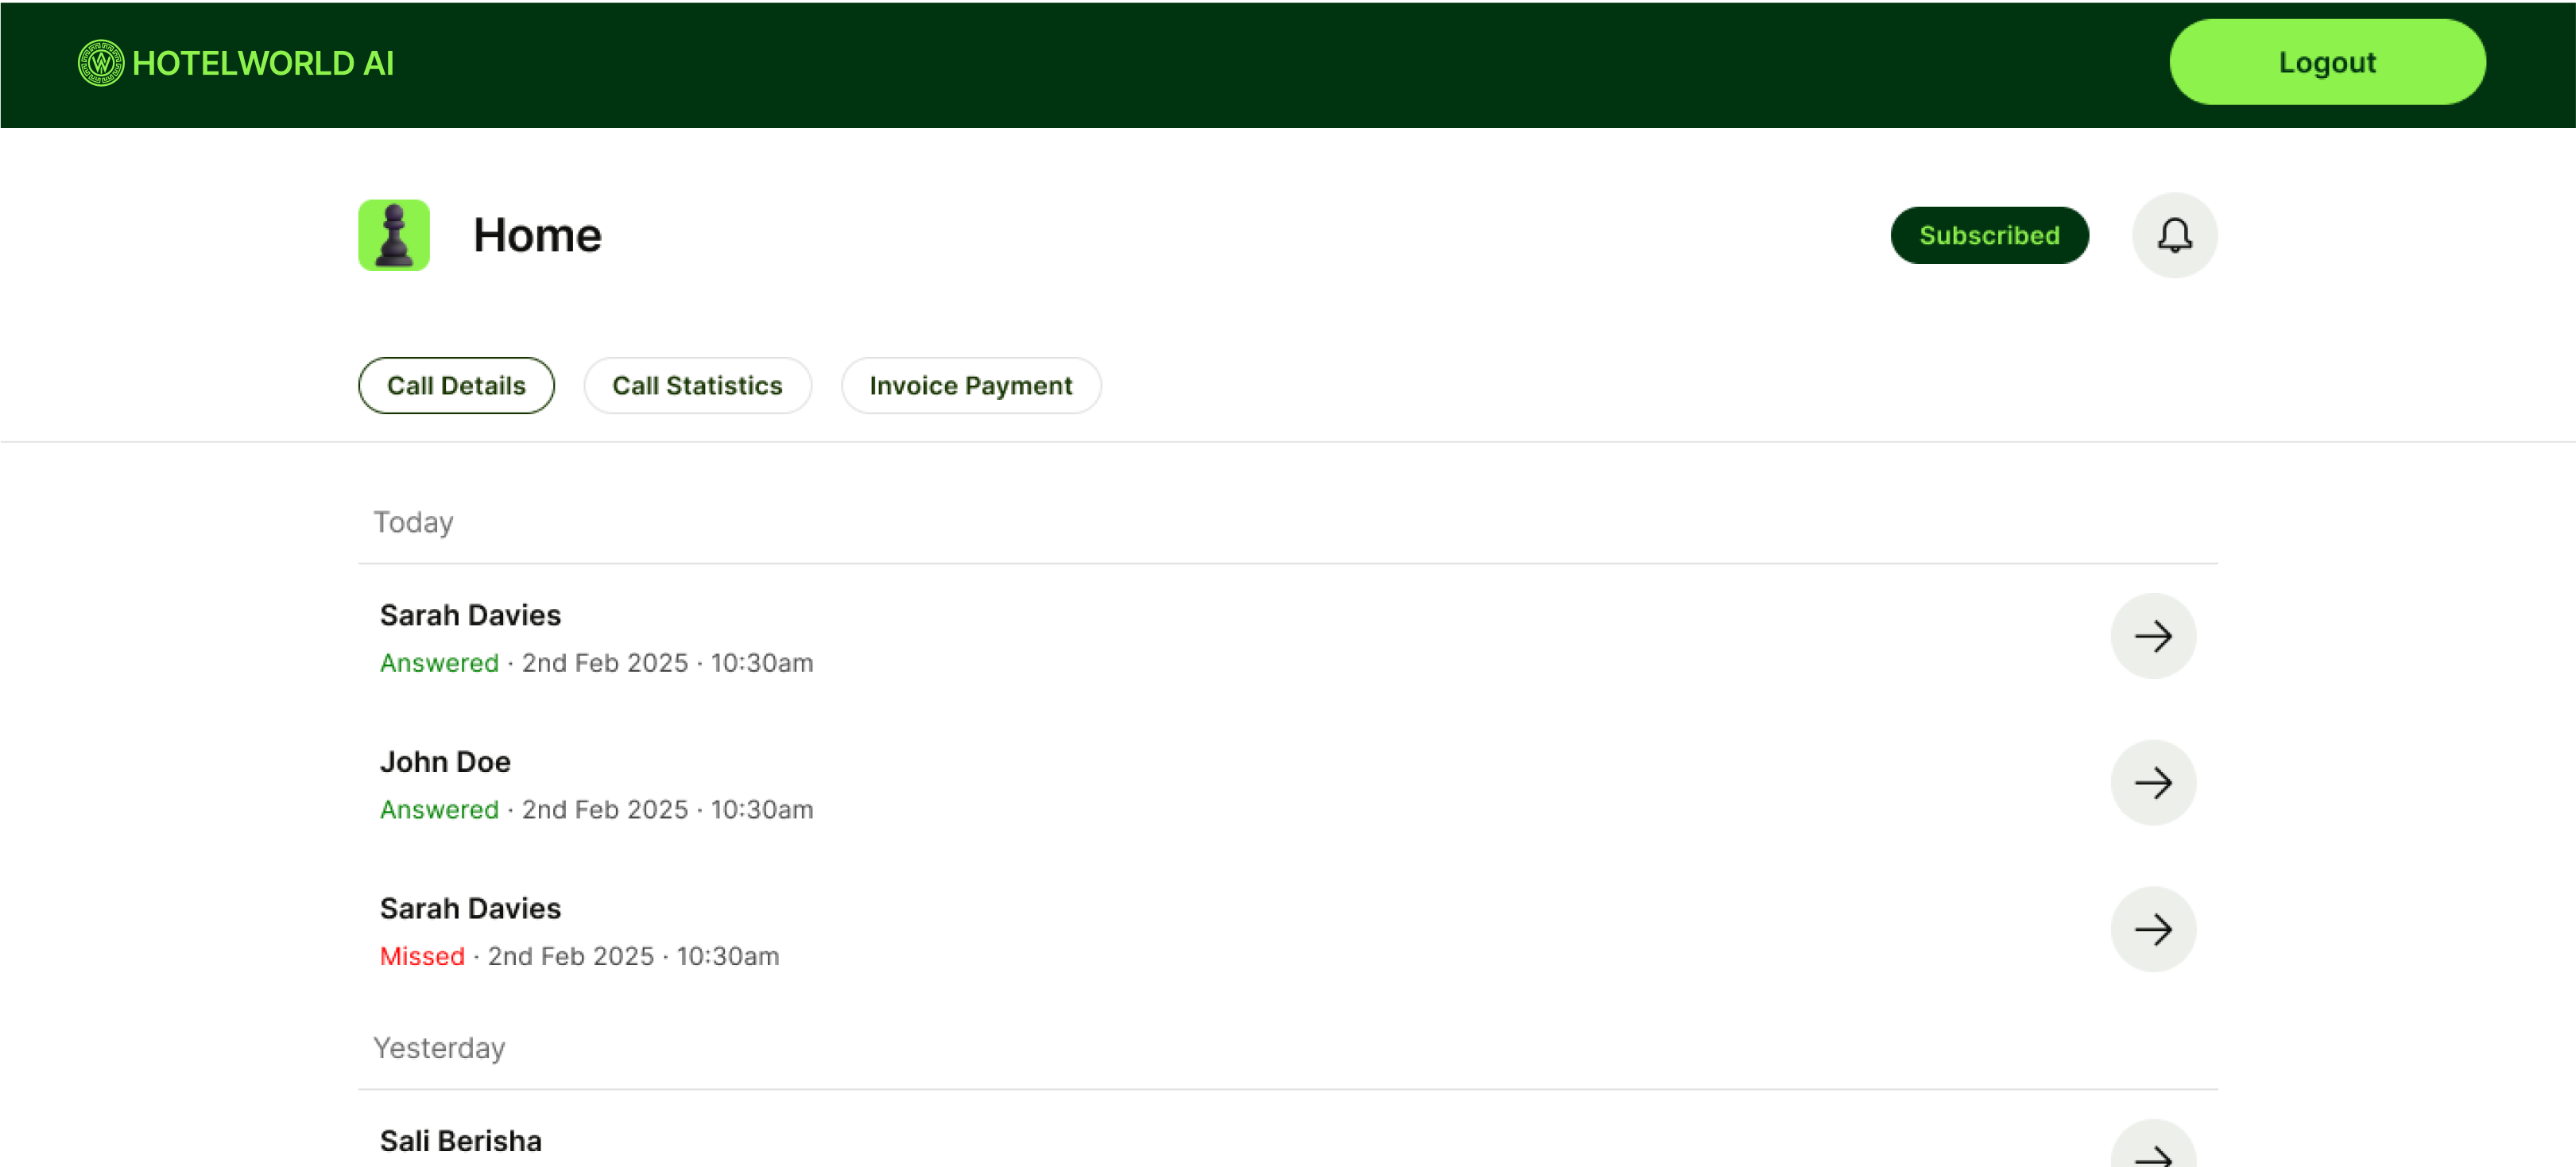Log out using the Logout button
Screen dimensions: 2576x1167
2326,63
